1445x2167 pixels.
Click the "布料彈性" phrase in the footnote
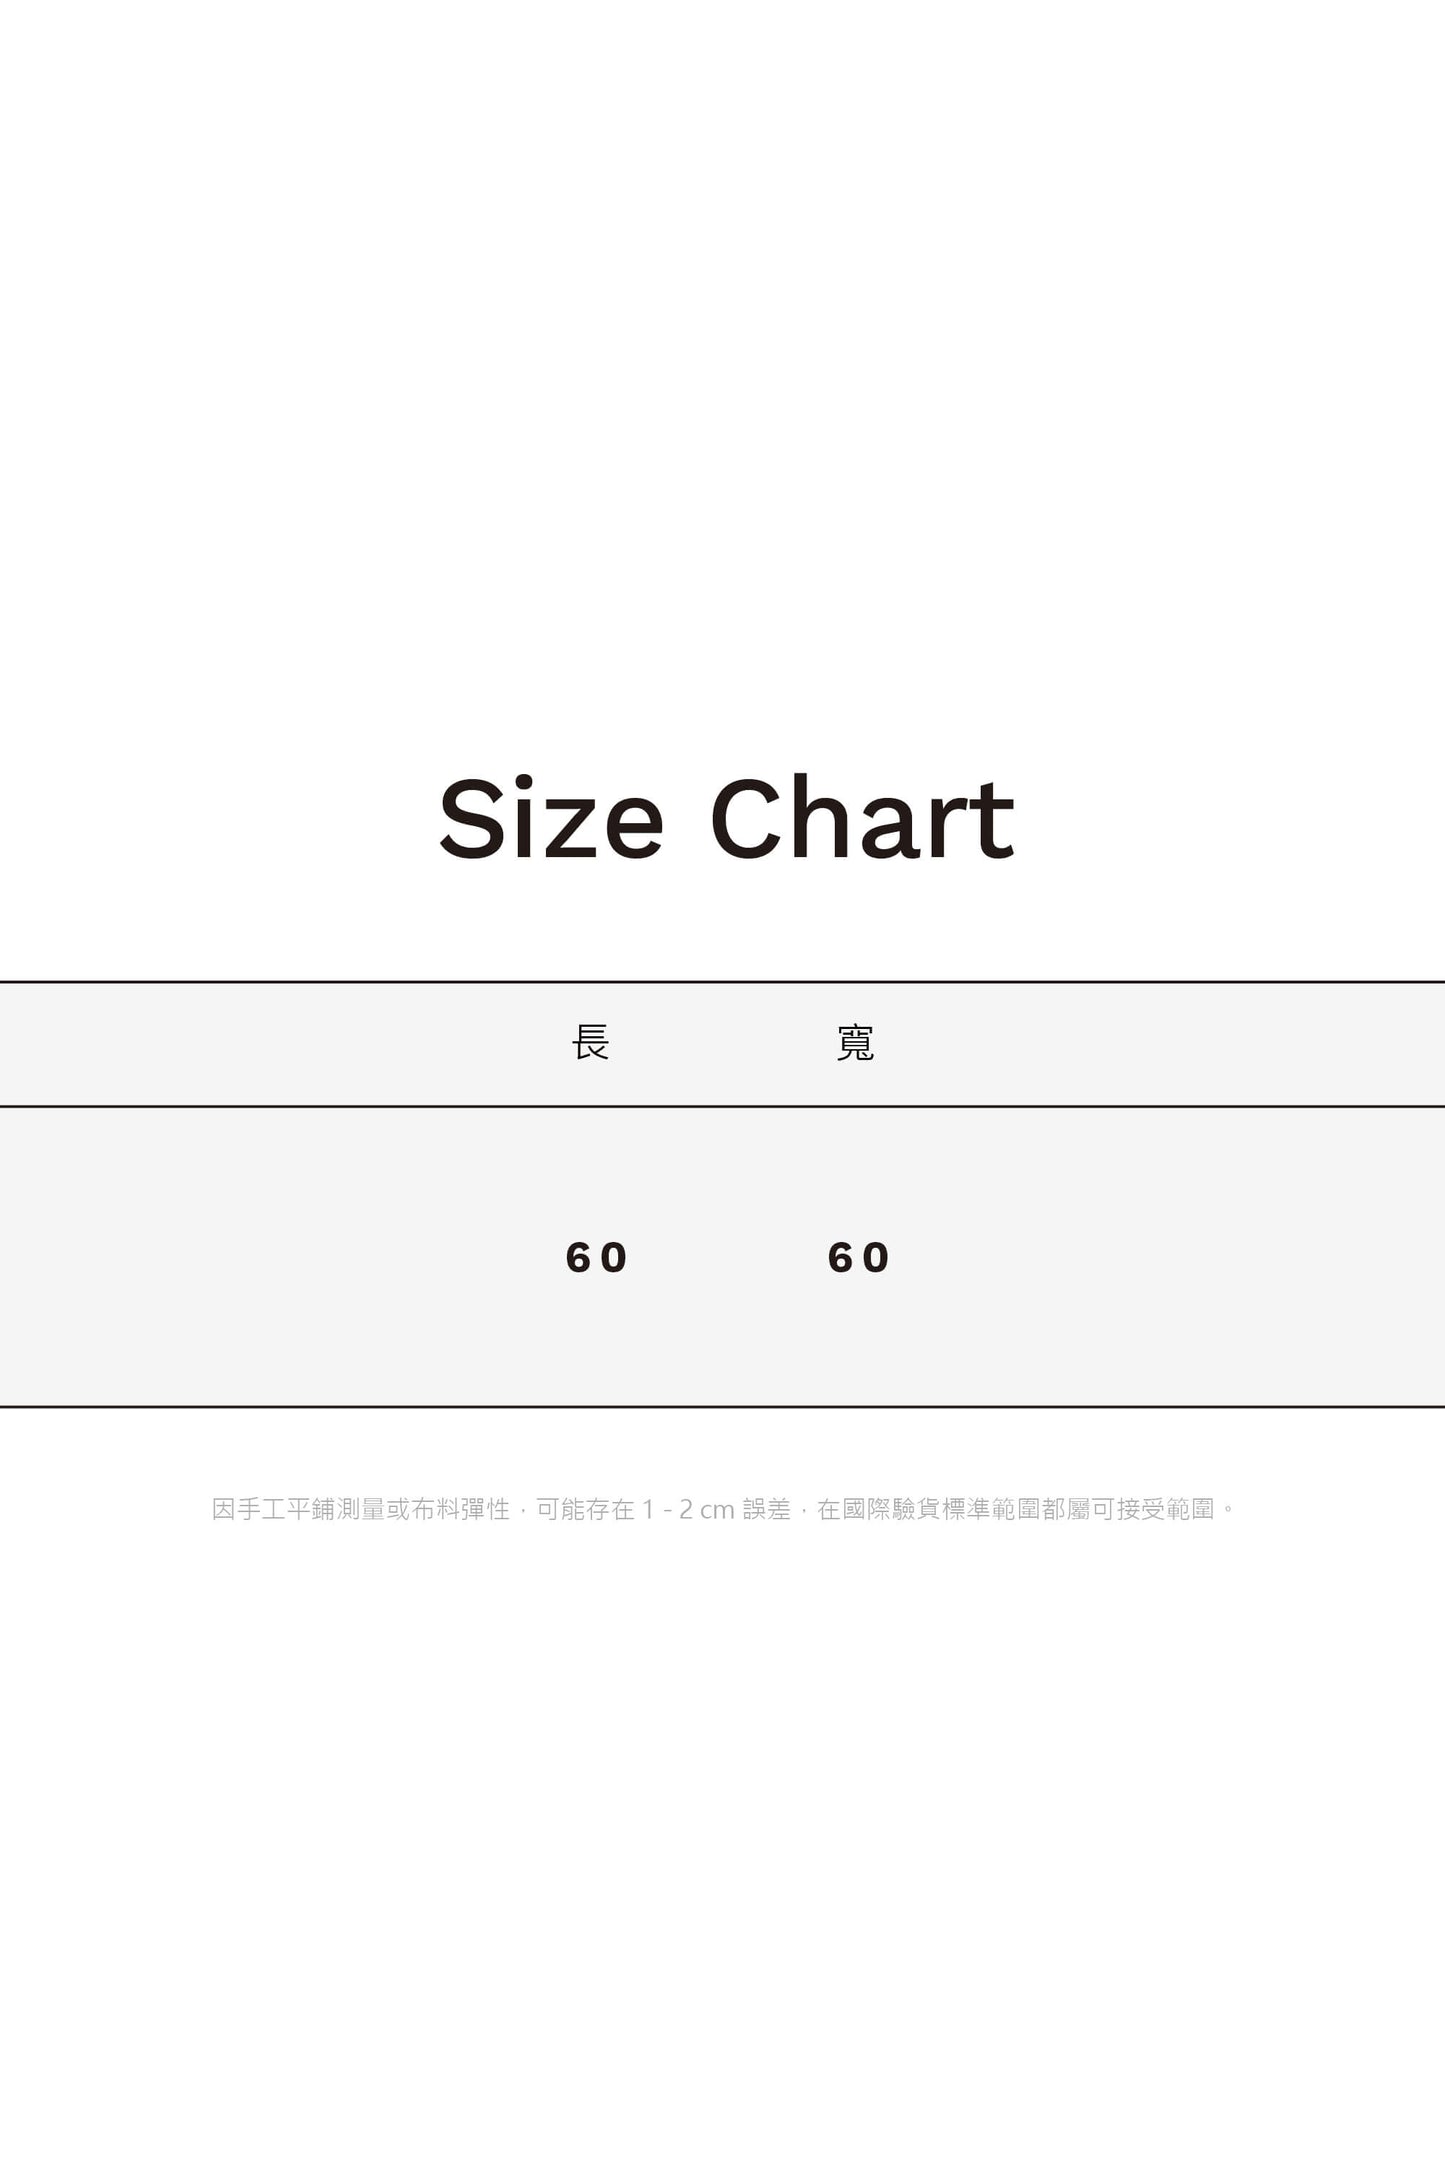461,1509
